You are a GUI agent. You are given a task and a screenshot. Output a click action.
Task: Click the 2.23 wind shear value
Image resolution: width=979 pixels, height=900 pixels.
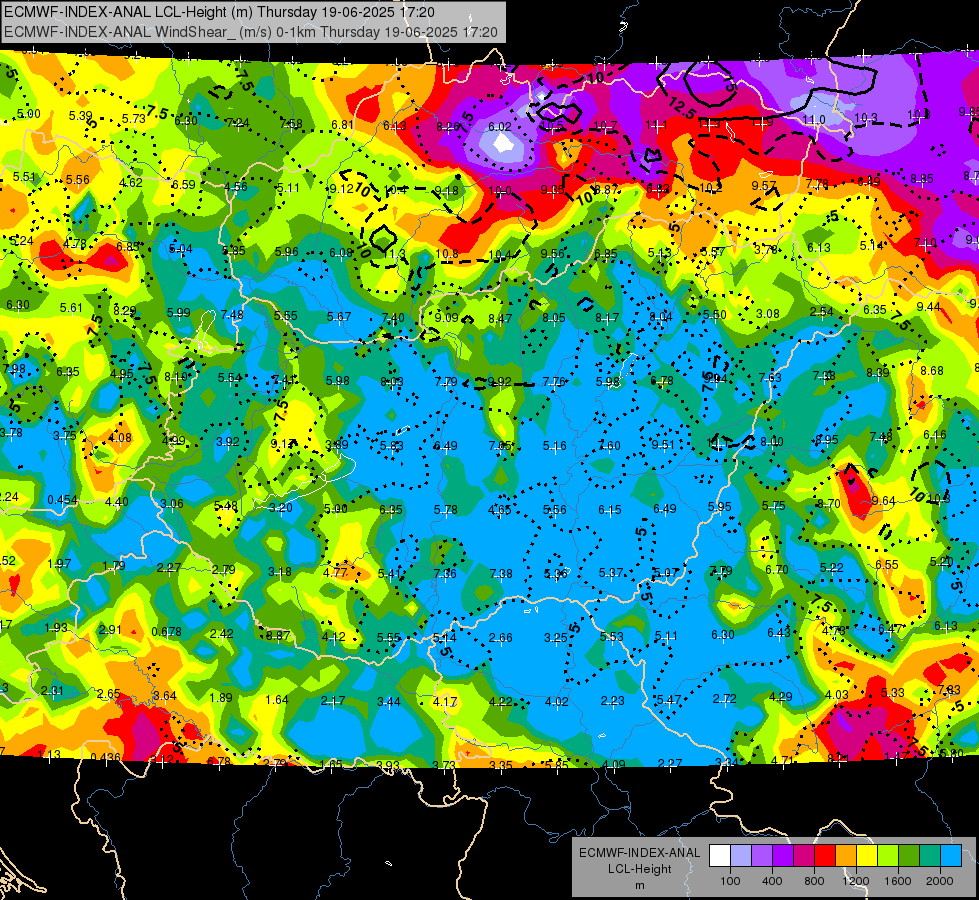(x=612, y=701)
